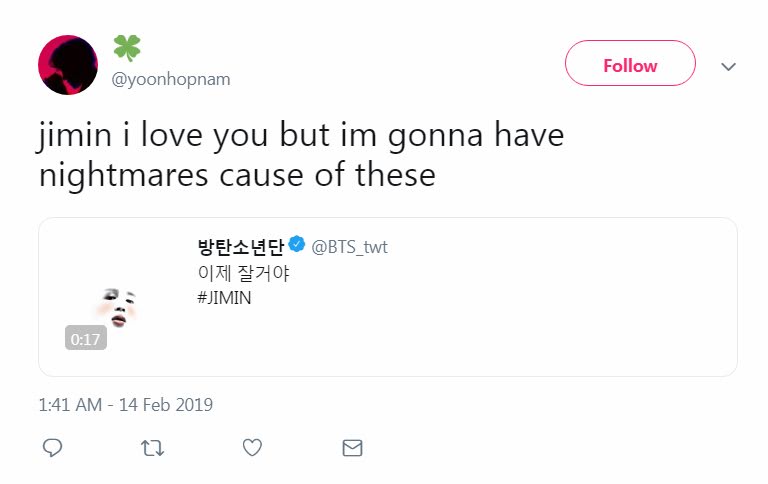
Task: Open the quoted BTS_twt tweet card
Action: point(500,330)
